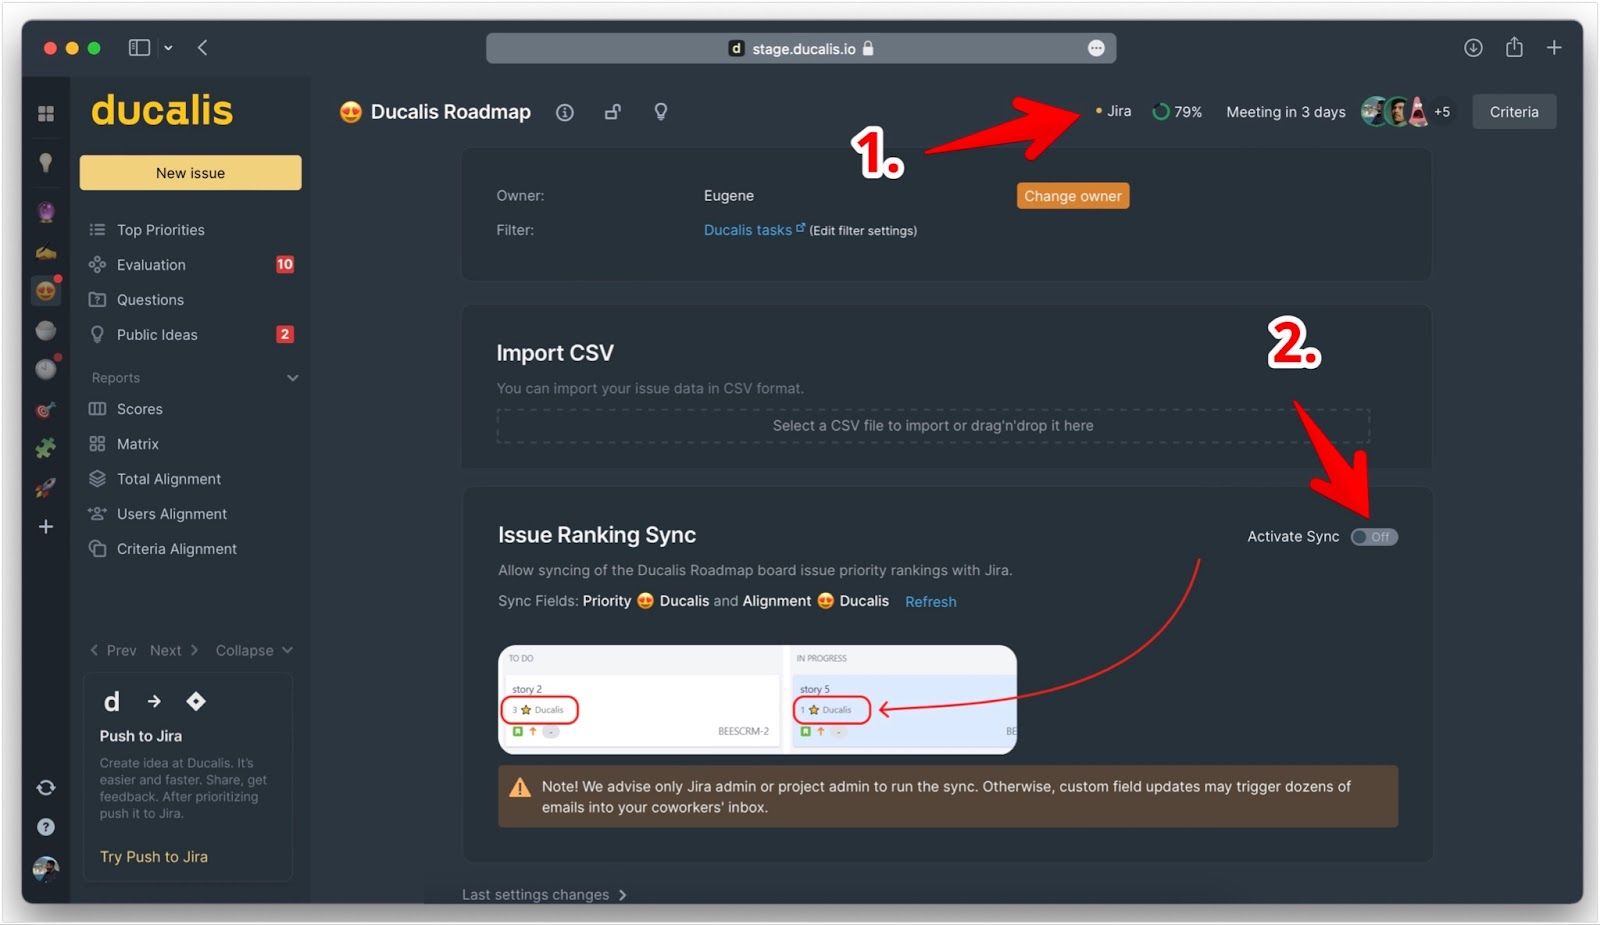Click the New issue button

point(190,173)
